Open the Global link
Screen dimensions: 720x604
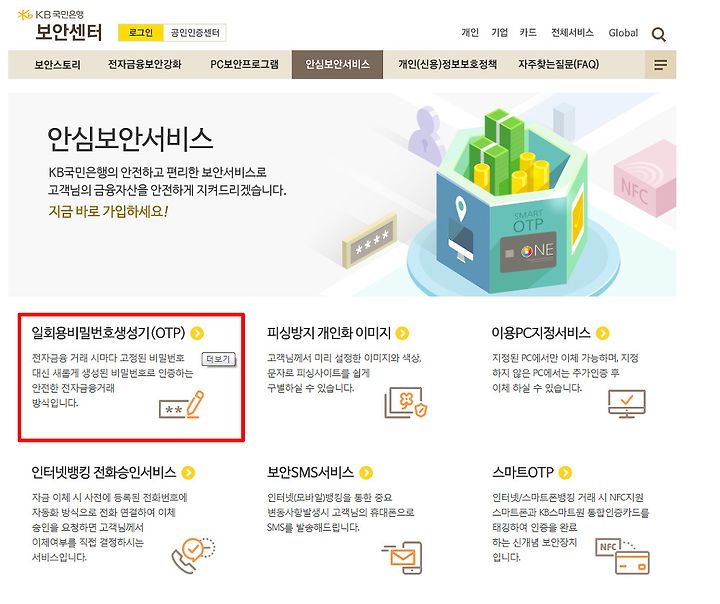[x=623, y=33]
